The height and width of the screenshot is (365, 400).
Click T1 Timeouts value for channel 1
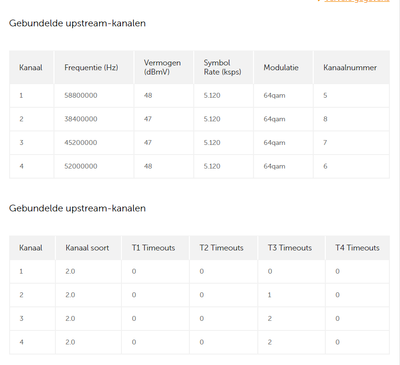tap(134, 272)
